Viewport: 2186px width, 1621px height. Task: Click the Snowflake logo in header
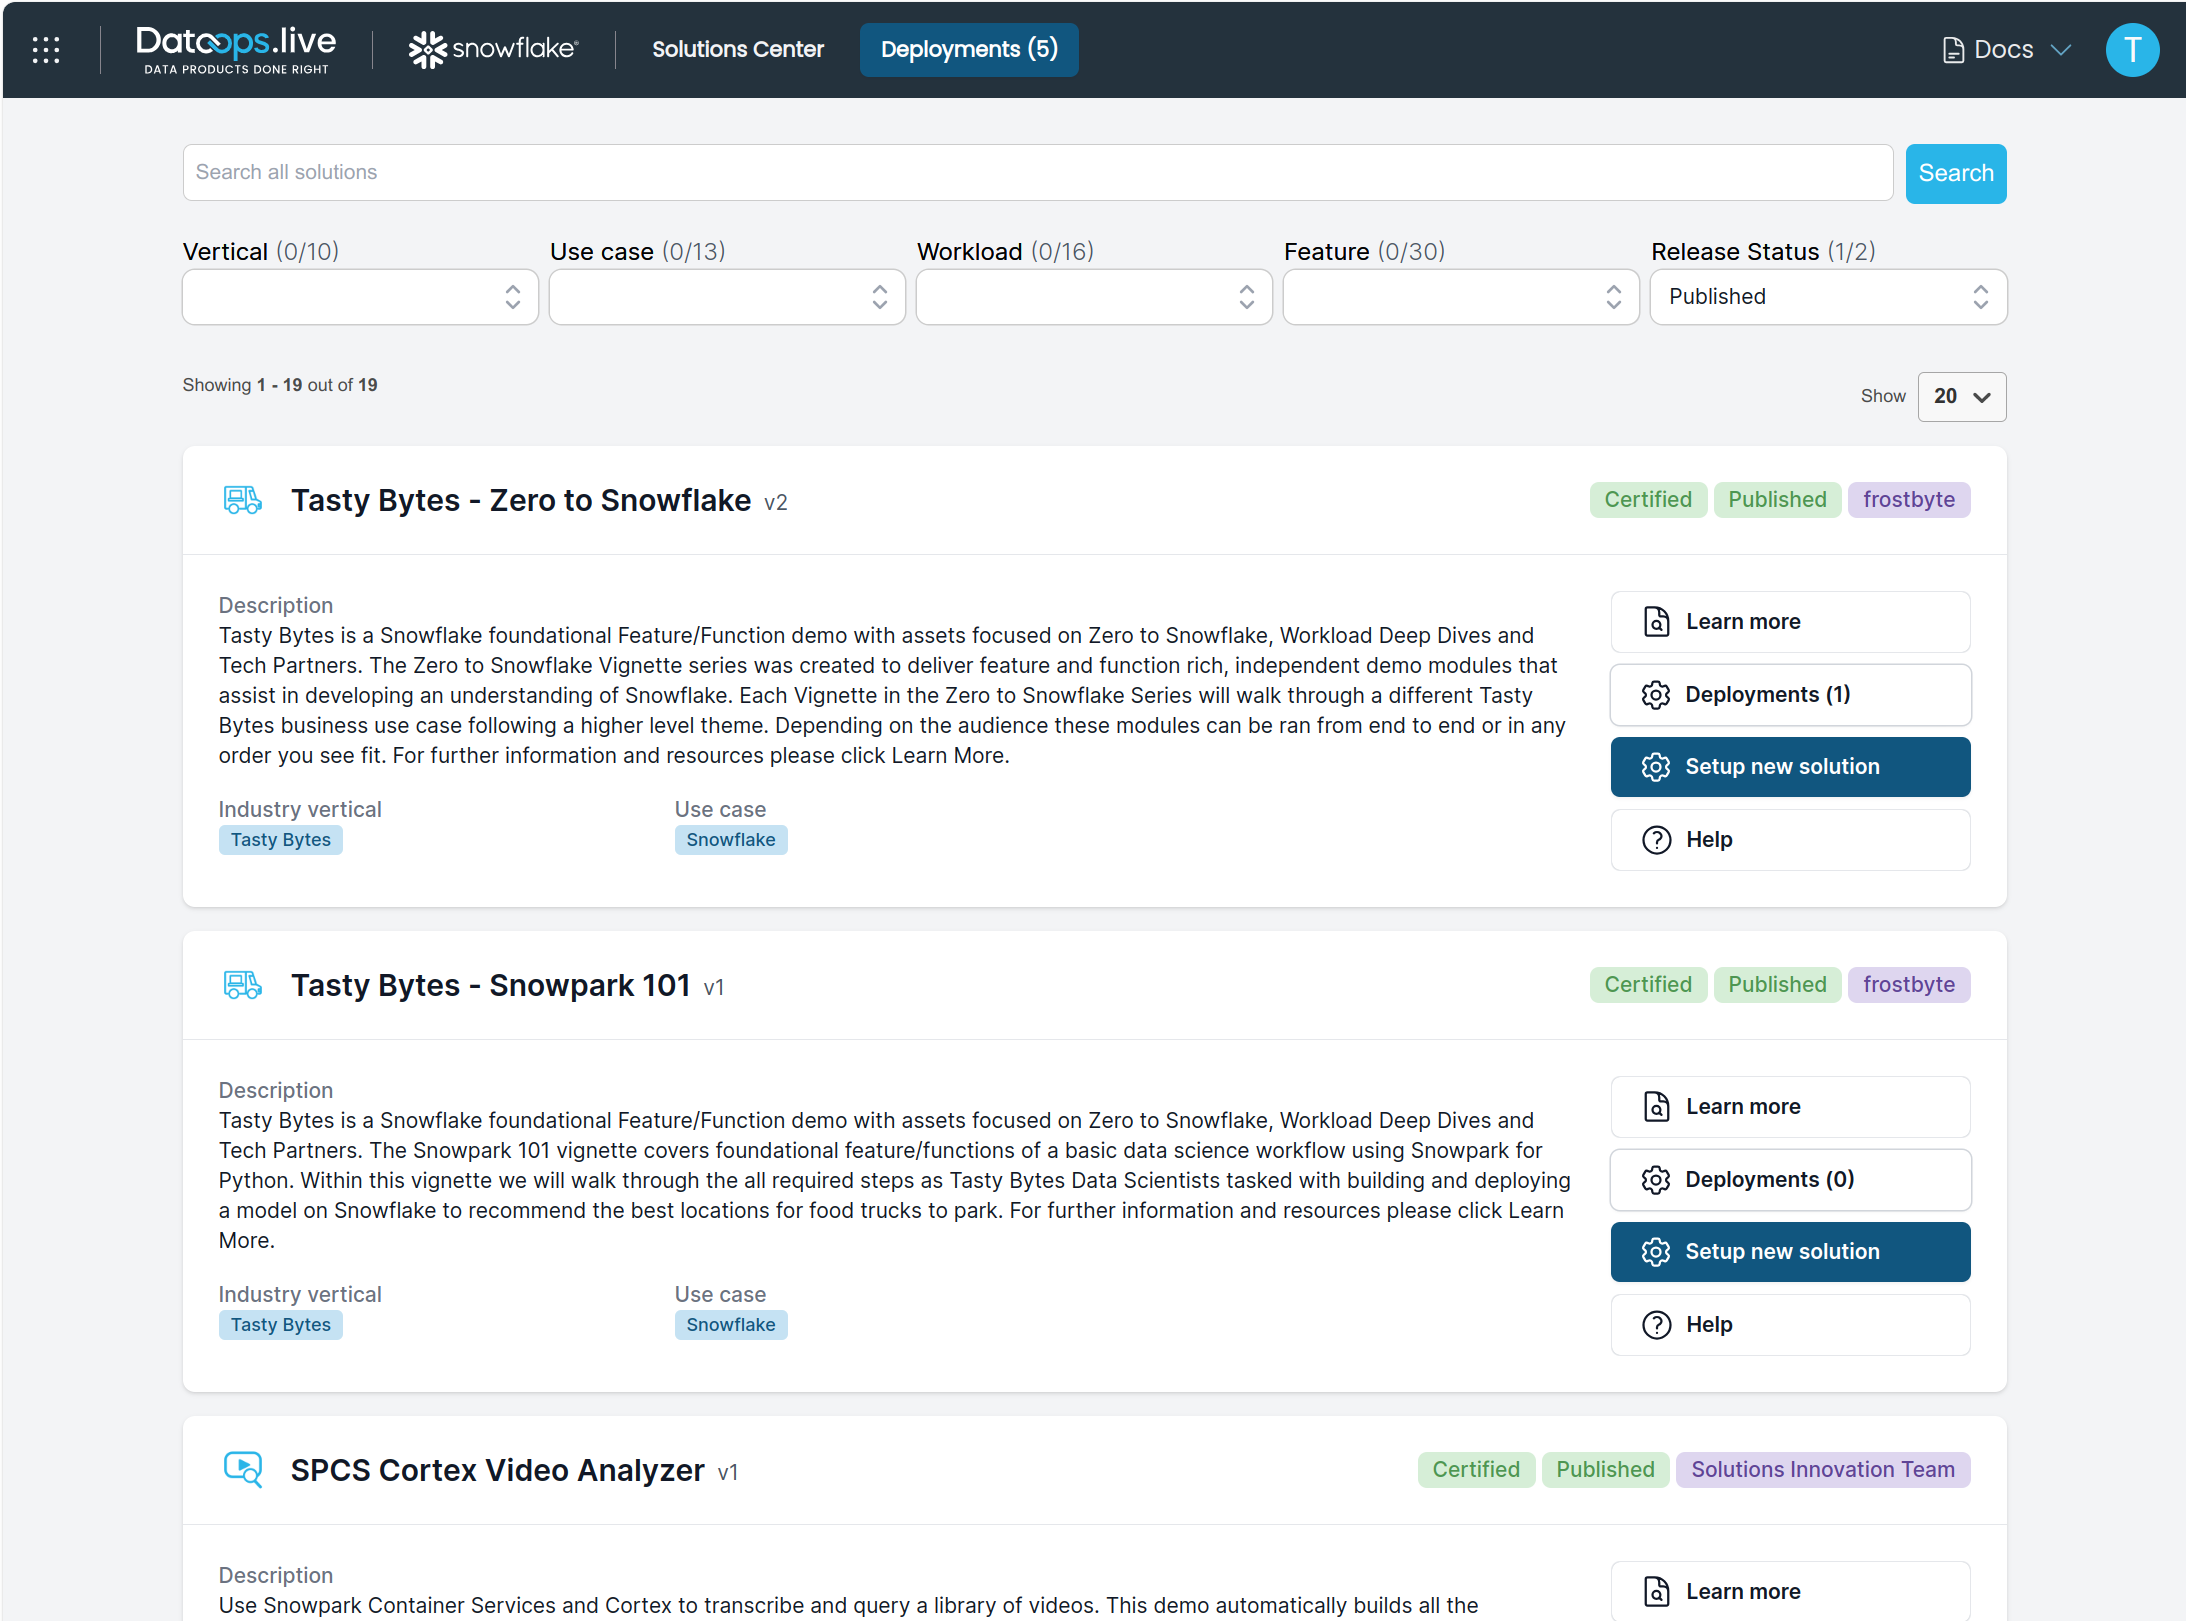[493, 49]
